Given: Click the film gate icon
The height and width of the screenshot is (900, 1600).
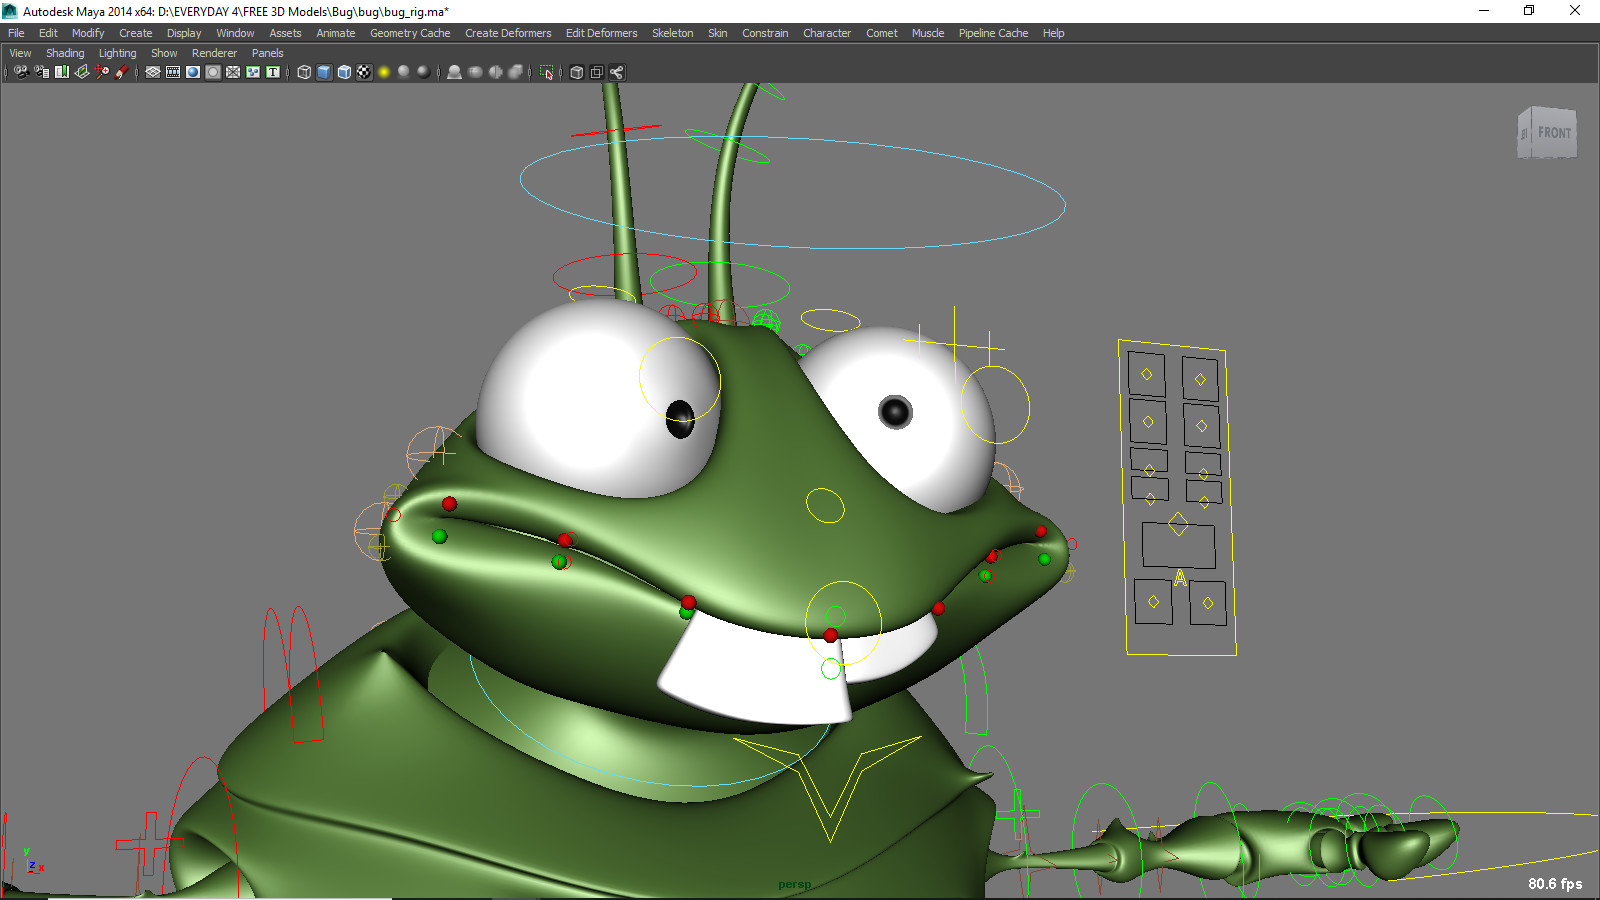Looking at the screenshot, I should coord(172,72).
